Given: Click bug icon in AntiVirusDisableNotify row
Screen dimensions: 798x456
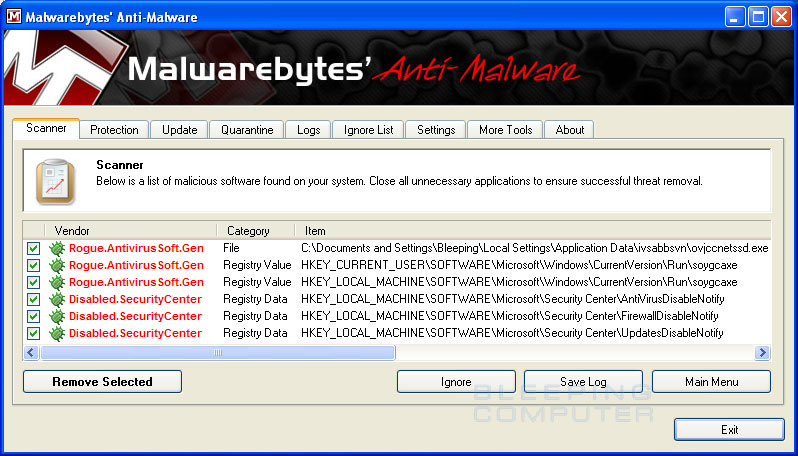Looking at the screenshot, I should pyautogui.click(x=57, y=299).
